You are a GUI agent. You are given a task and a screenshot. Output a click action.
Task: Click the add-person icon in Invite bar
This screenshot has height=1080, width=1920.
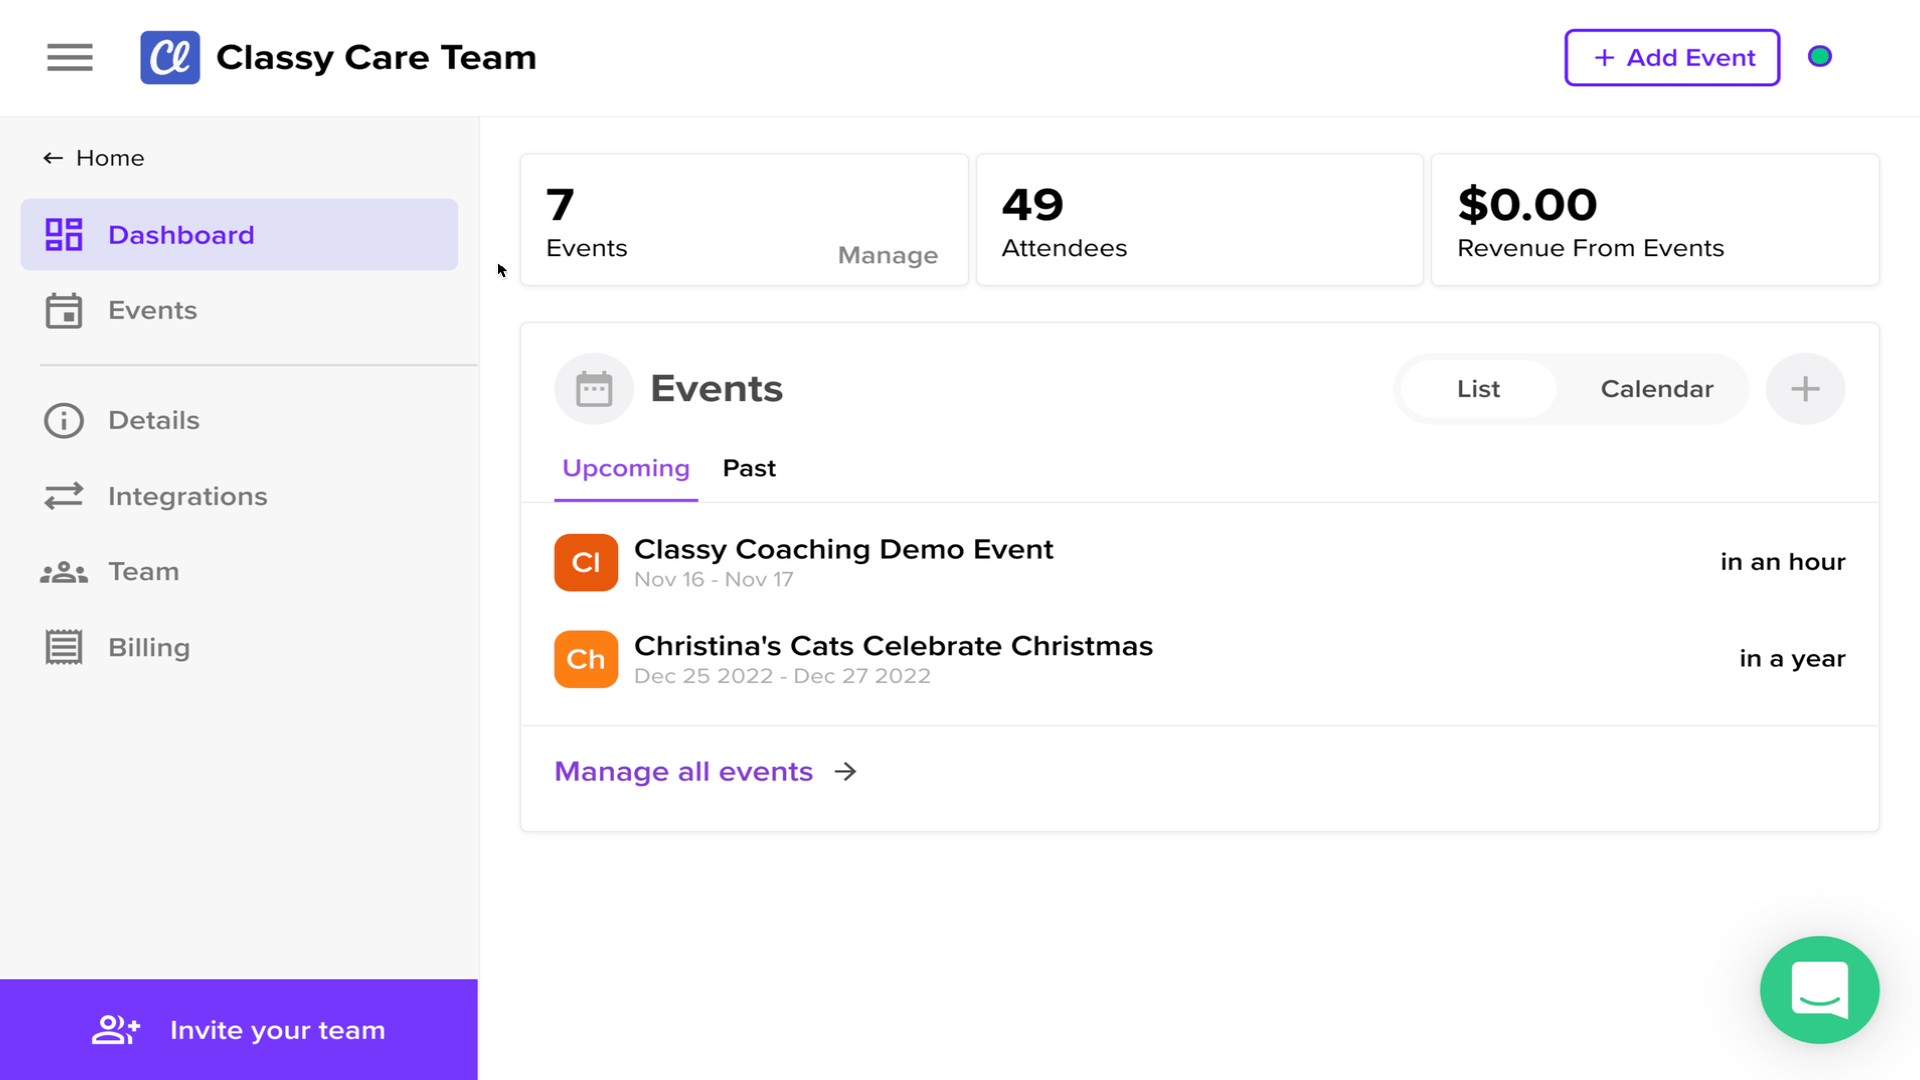click(116, 1029)
